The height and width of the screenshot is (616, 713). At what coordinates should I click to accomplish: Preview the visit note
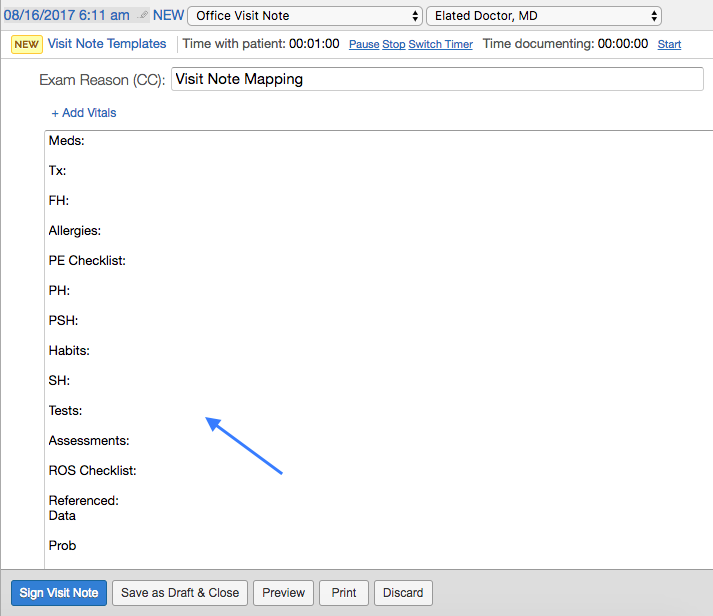[x=284, y=593]
